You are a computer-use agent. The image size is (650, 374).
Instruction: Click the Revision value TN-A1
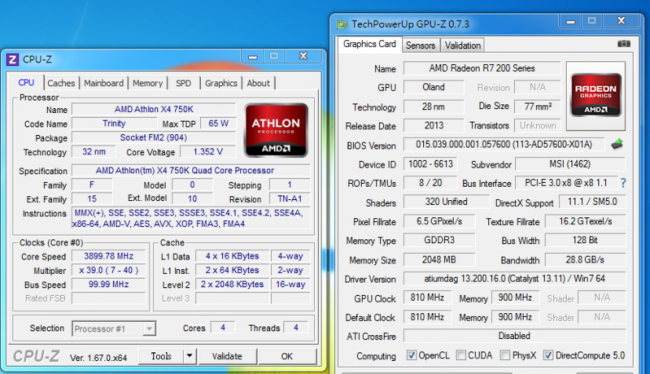click(289, 199)
